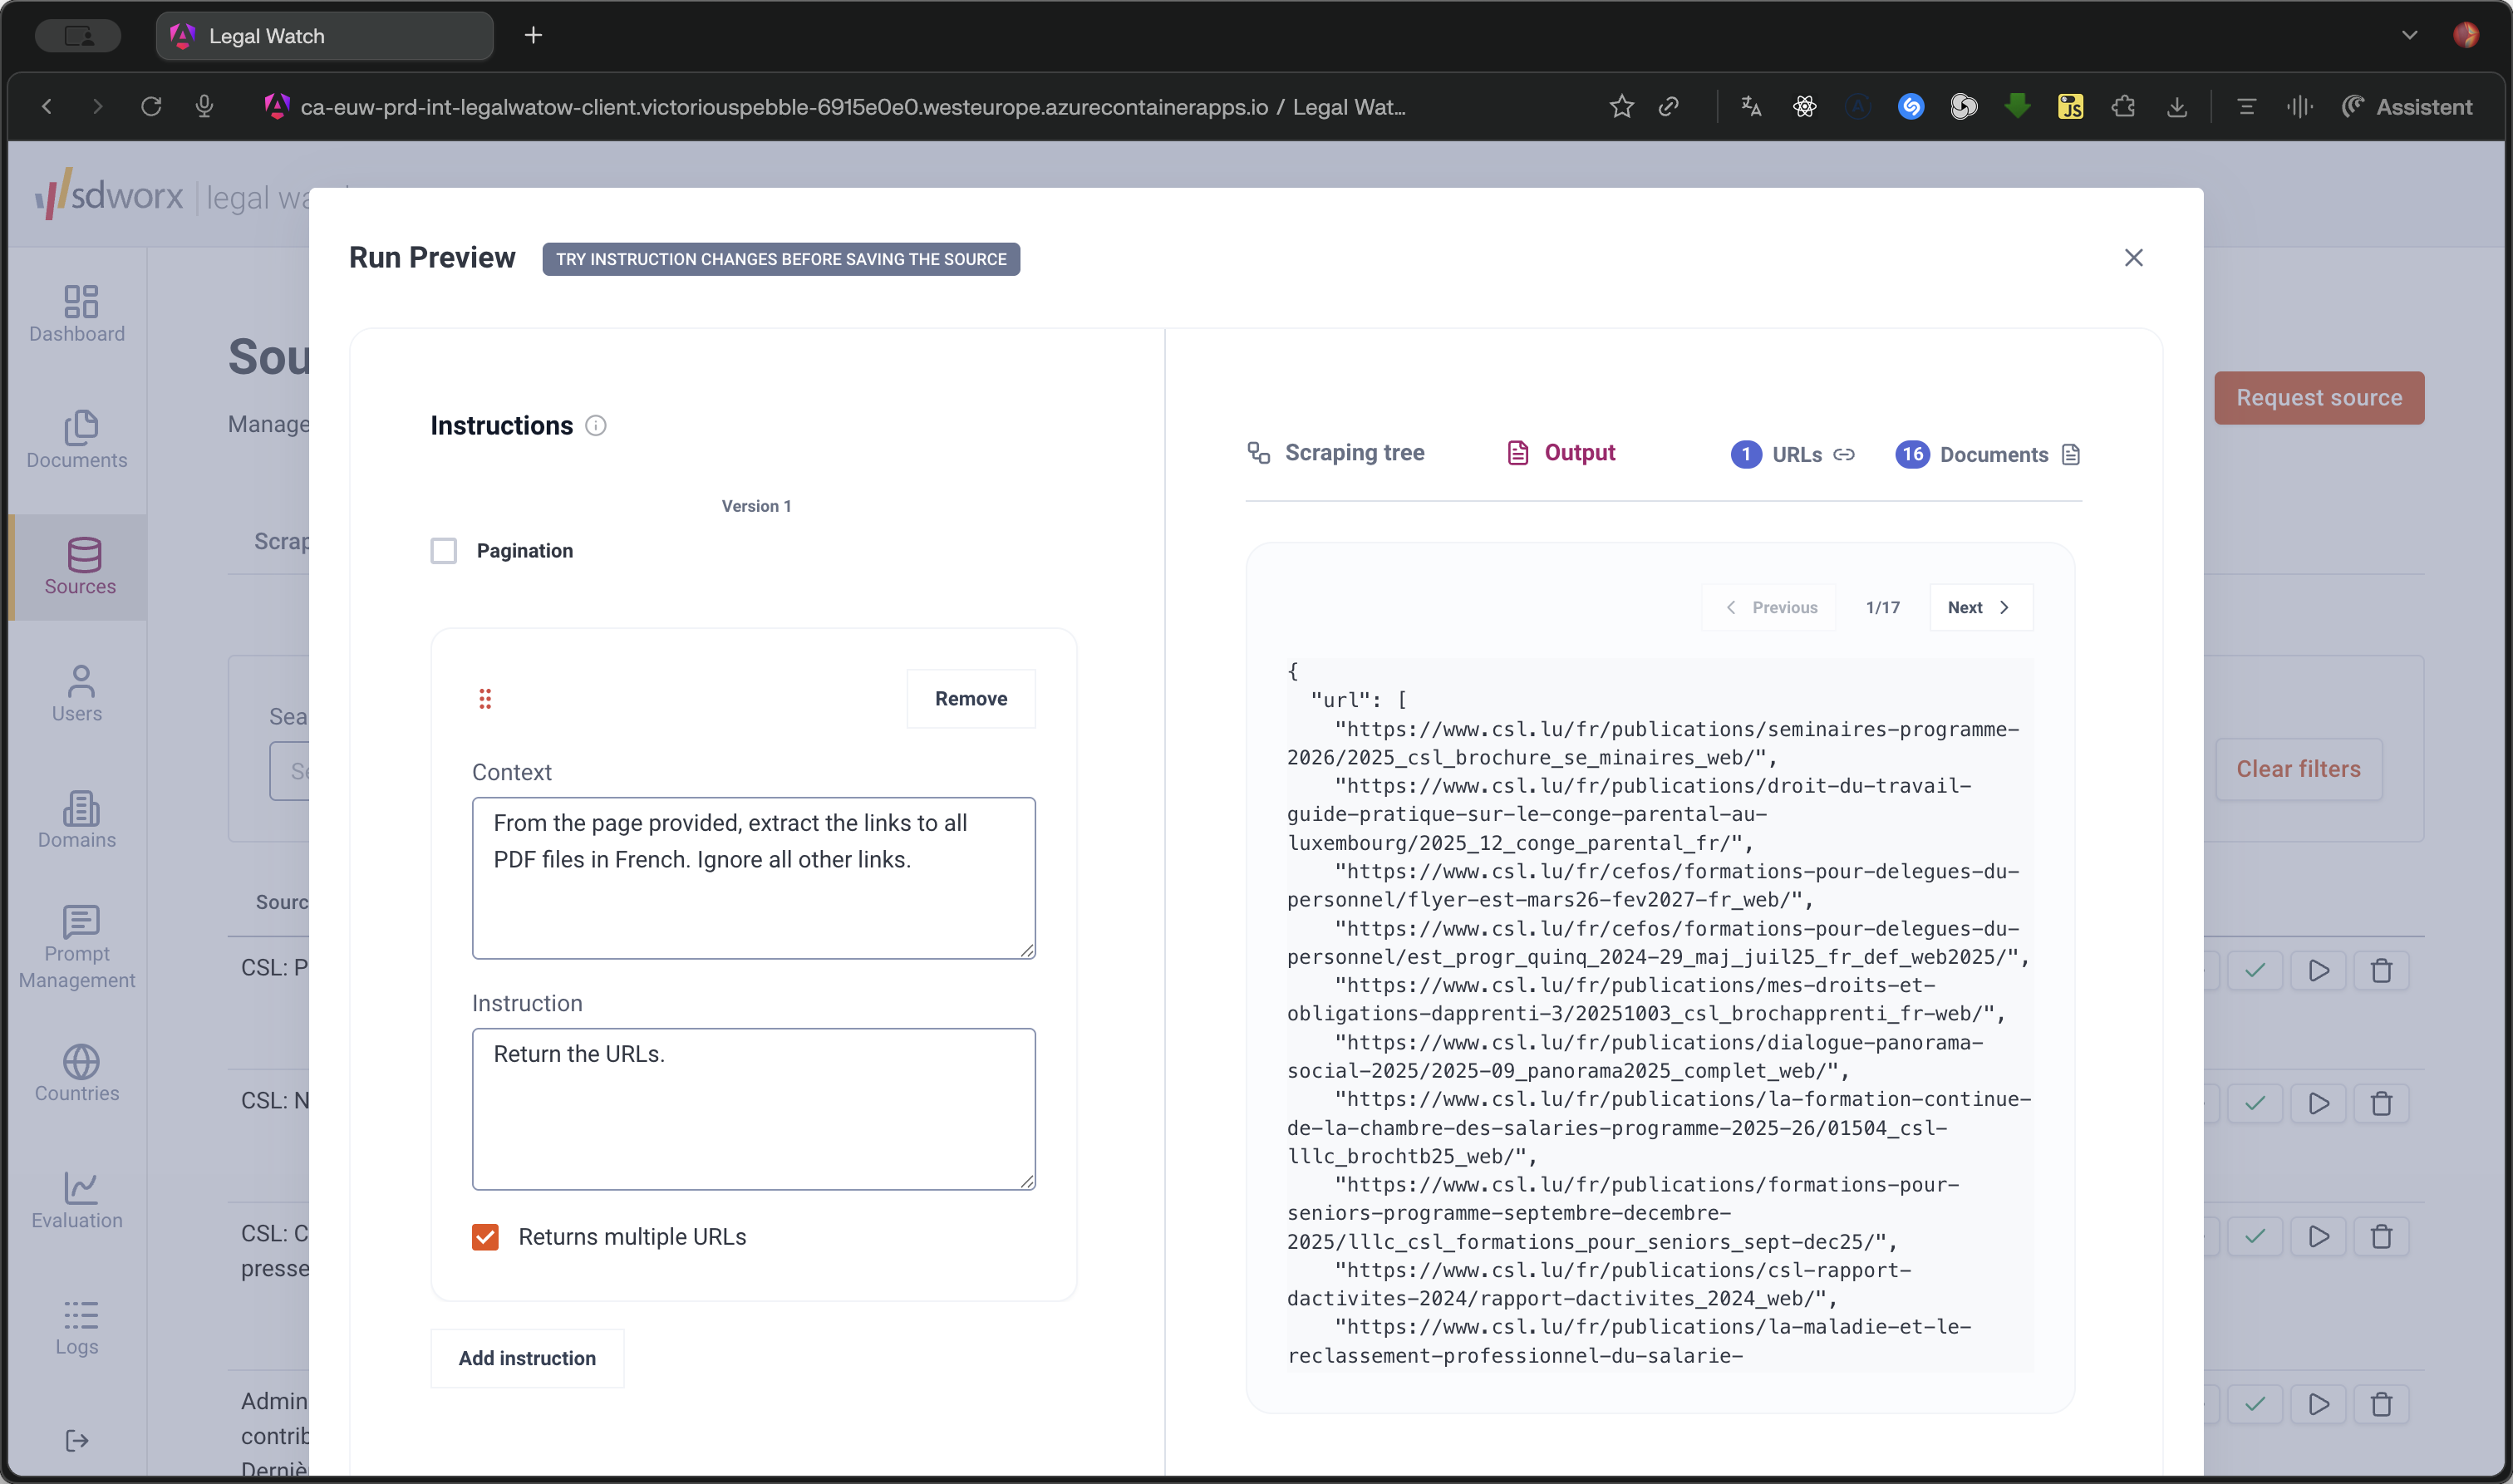Screen dimensions: 2513x1484
Task: Open the URLs tab with count 1
Action: [x=1793, y=455]
